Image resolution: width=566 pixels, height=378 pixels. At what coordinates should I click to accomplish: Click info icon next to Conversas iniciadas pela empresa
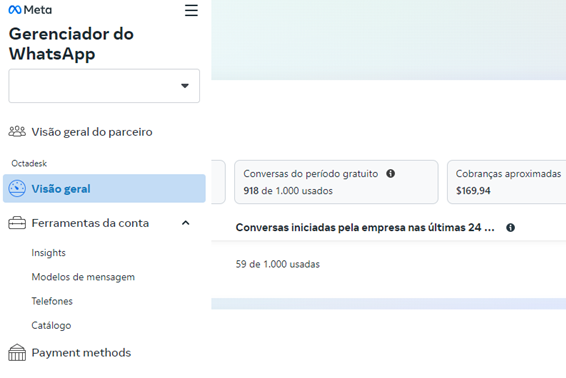510,228
